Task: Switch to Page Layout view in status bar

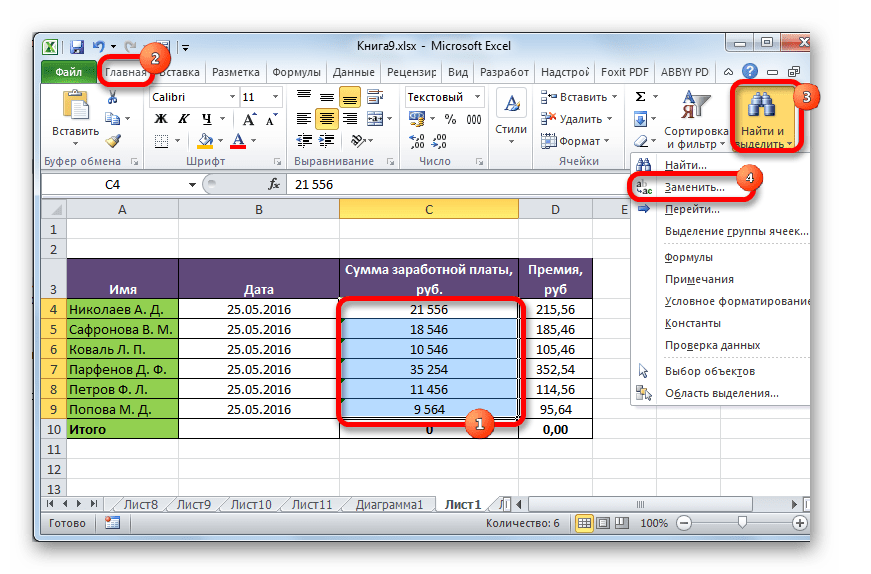Action: point(601,523)
